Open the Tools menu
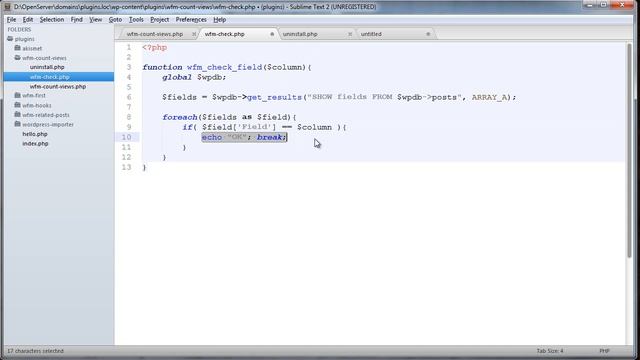The width and height of the screenshot is (640, 360). coord(136,20)
